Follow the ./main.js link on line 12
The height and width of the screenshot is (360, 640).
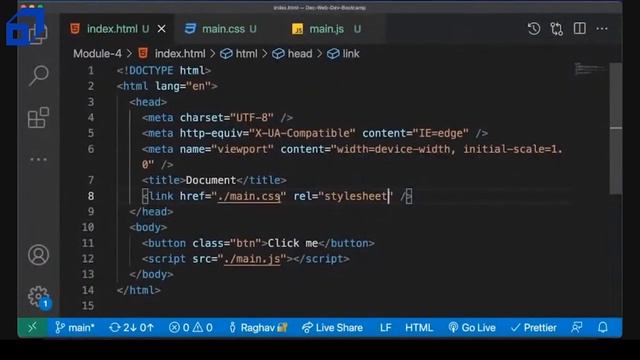[x=252, y=259]
